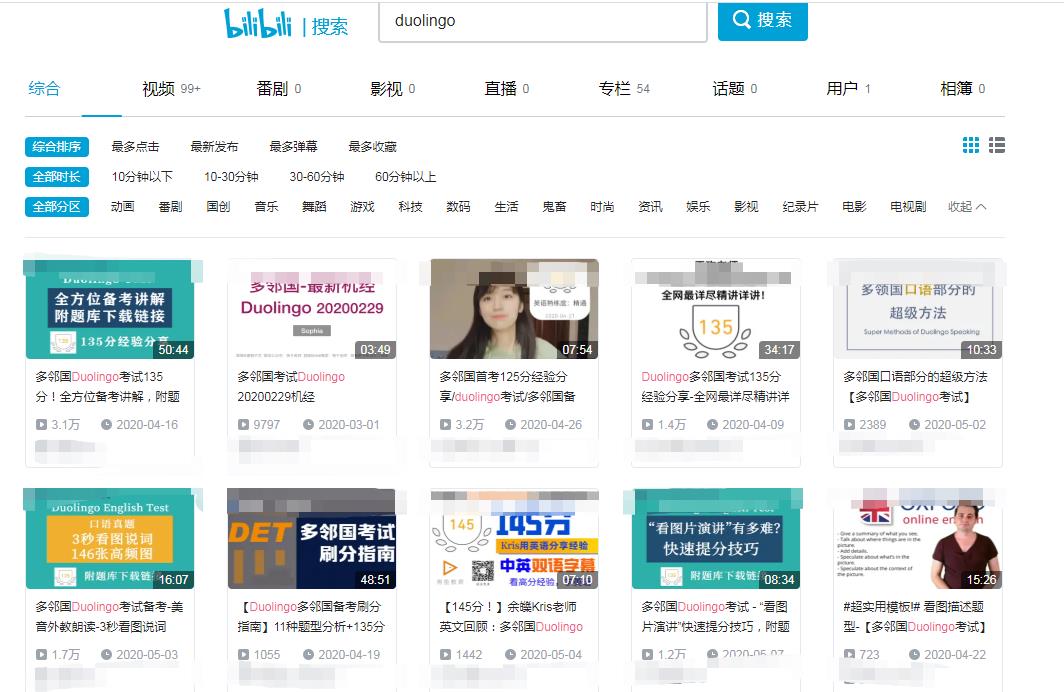Open the 15:26 video thumbnail
Screen dimensions: 1064x692
(x=918, y=539)
